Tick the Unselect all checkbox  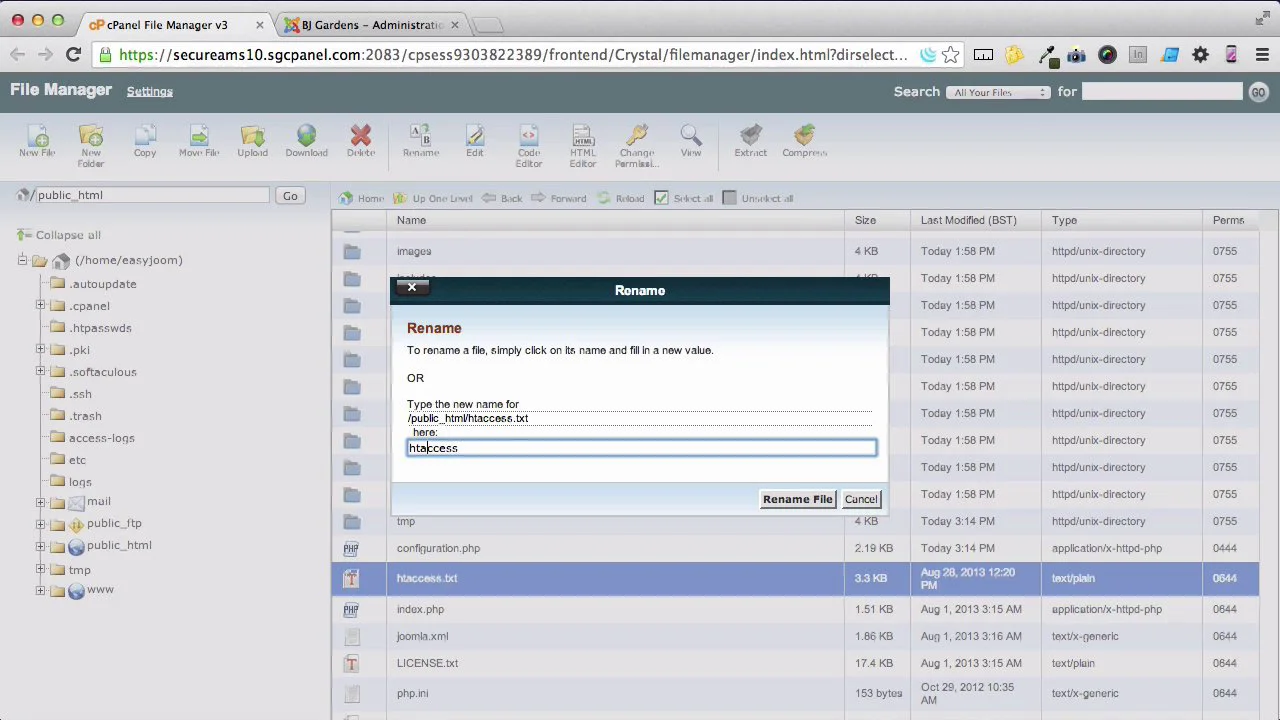point(729,198)
